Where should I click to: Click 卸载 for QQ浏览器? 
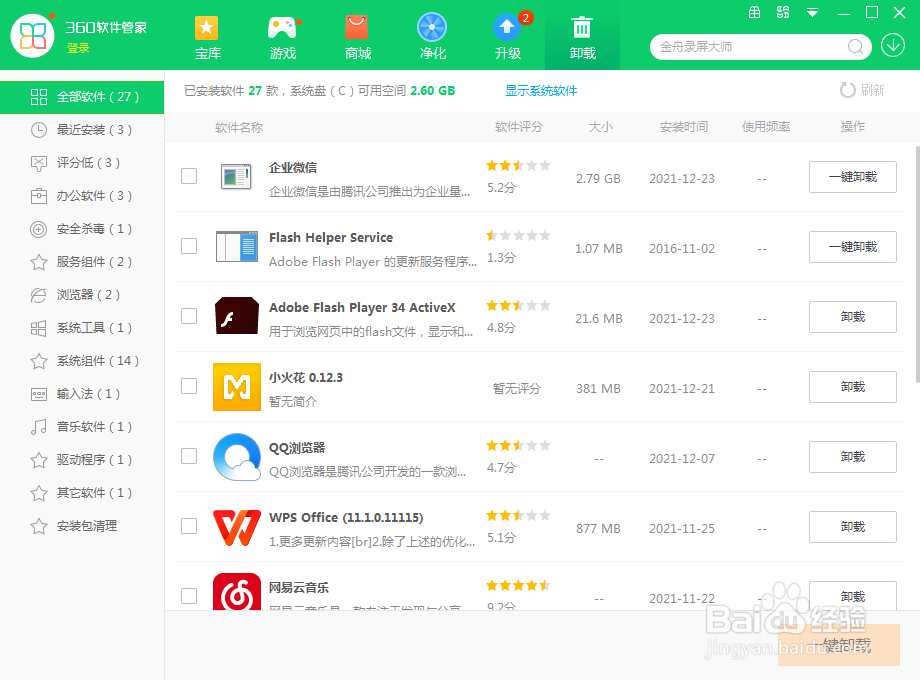pyautogui.click(x=853, y=456)
